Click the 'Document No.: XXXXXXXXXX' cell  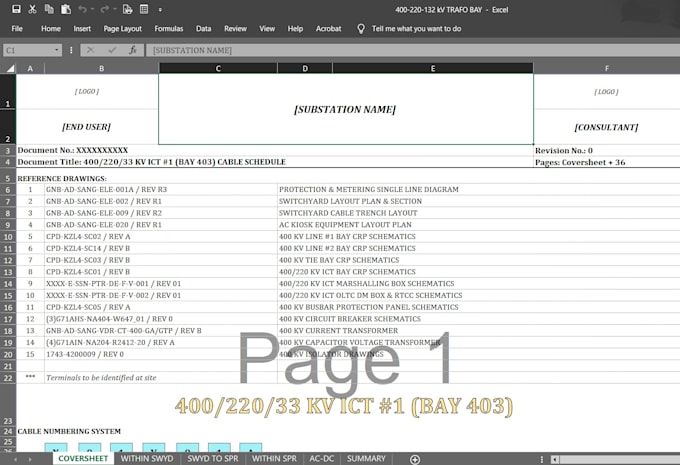coord(275,151)
